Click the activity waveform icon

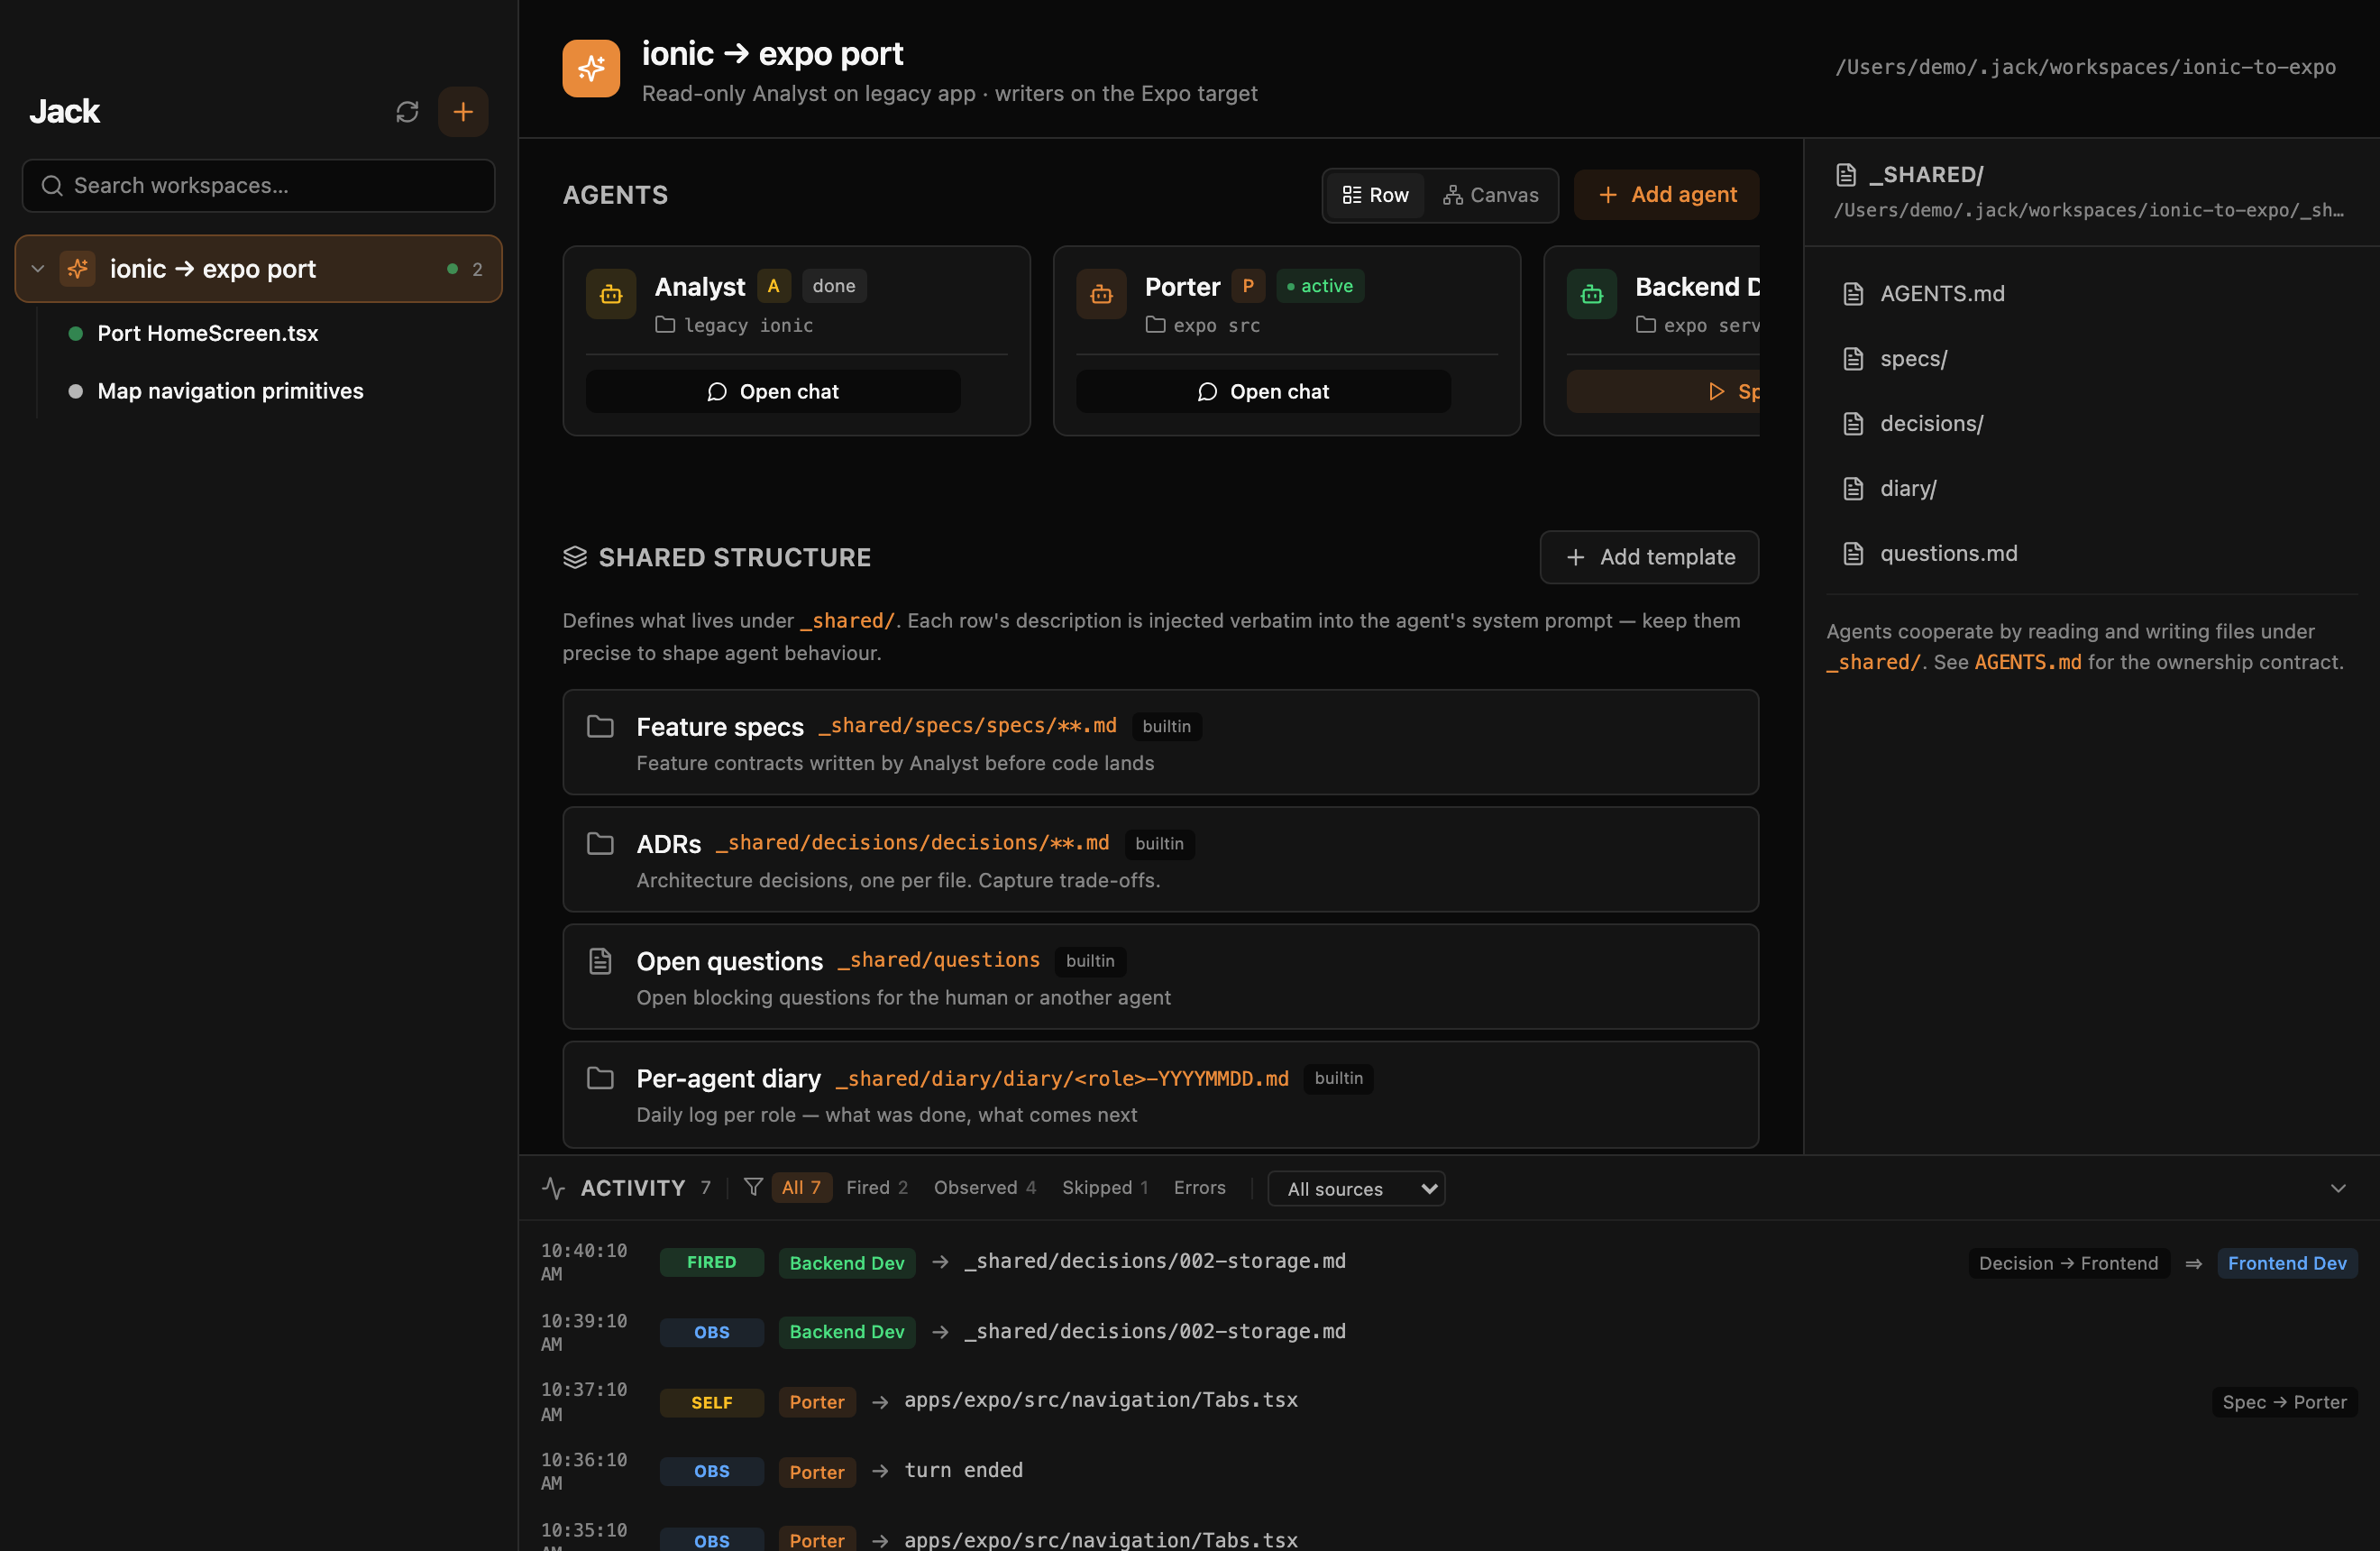click(x=554, y=1187)
